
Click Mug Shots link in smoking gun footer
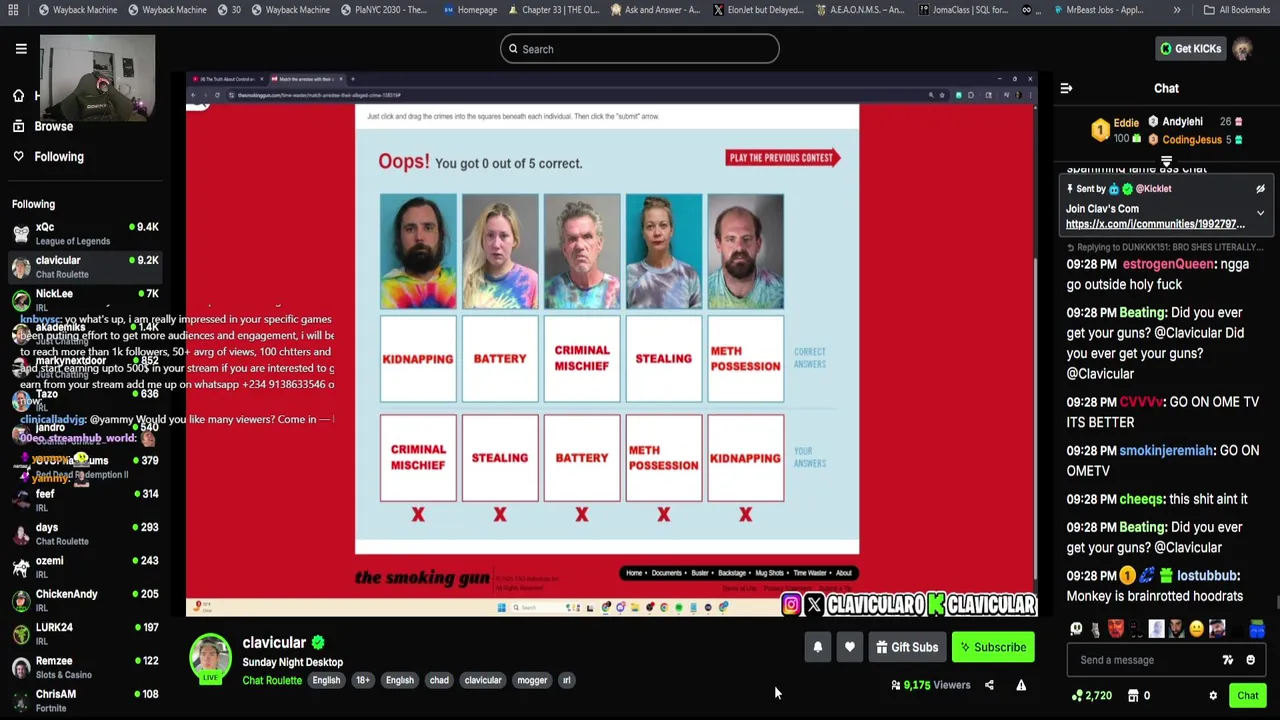click(769, 573)
